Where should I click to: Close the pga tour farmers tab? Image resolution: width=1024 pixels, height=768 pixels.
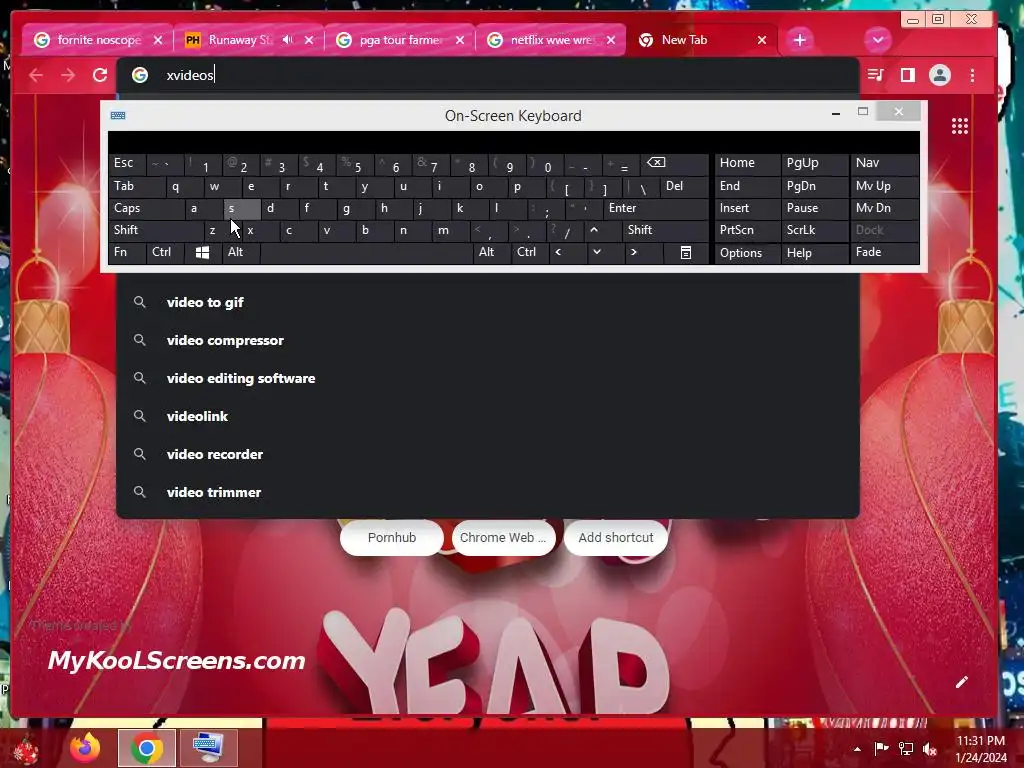pyautogui.click(x=460, y=40)
